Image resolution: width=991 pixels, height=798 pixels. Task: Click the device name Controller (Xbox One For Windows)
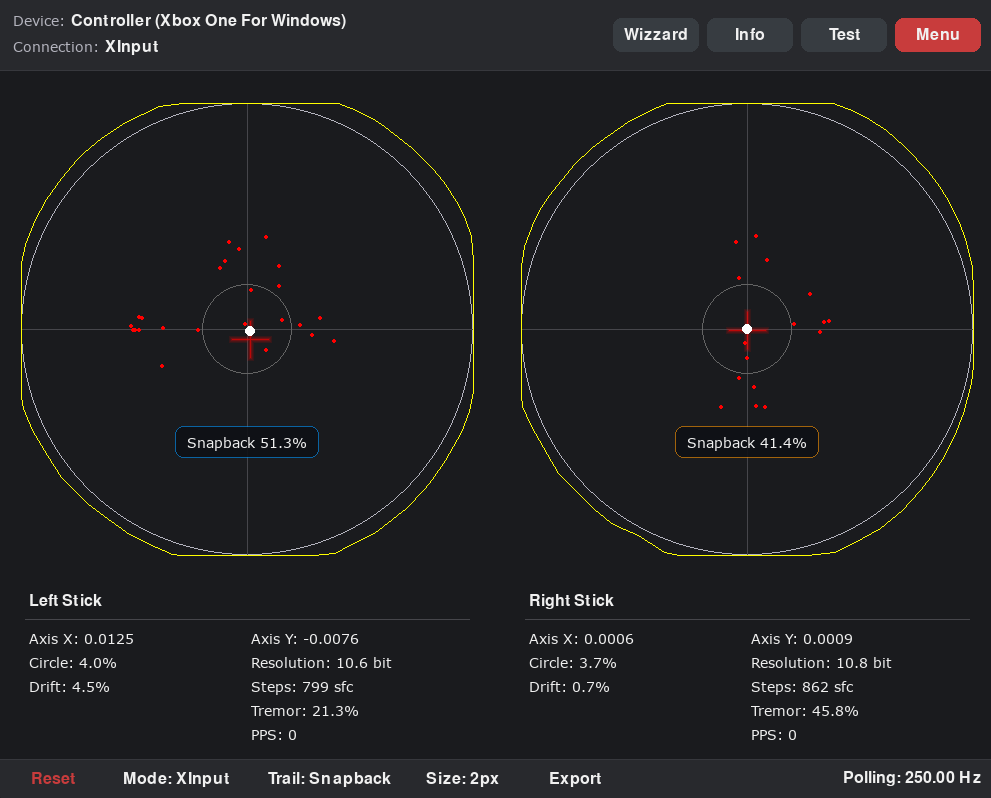click(209, 21)
